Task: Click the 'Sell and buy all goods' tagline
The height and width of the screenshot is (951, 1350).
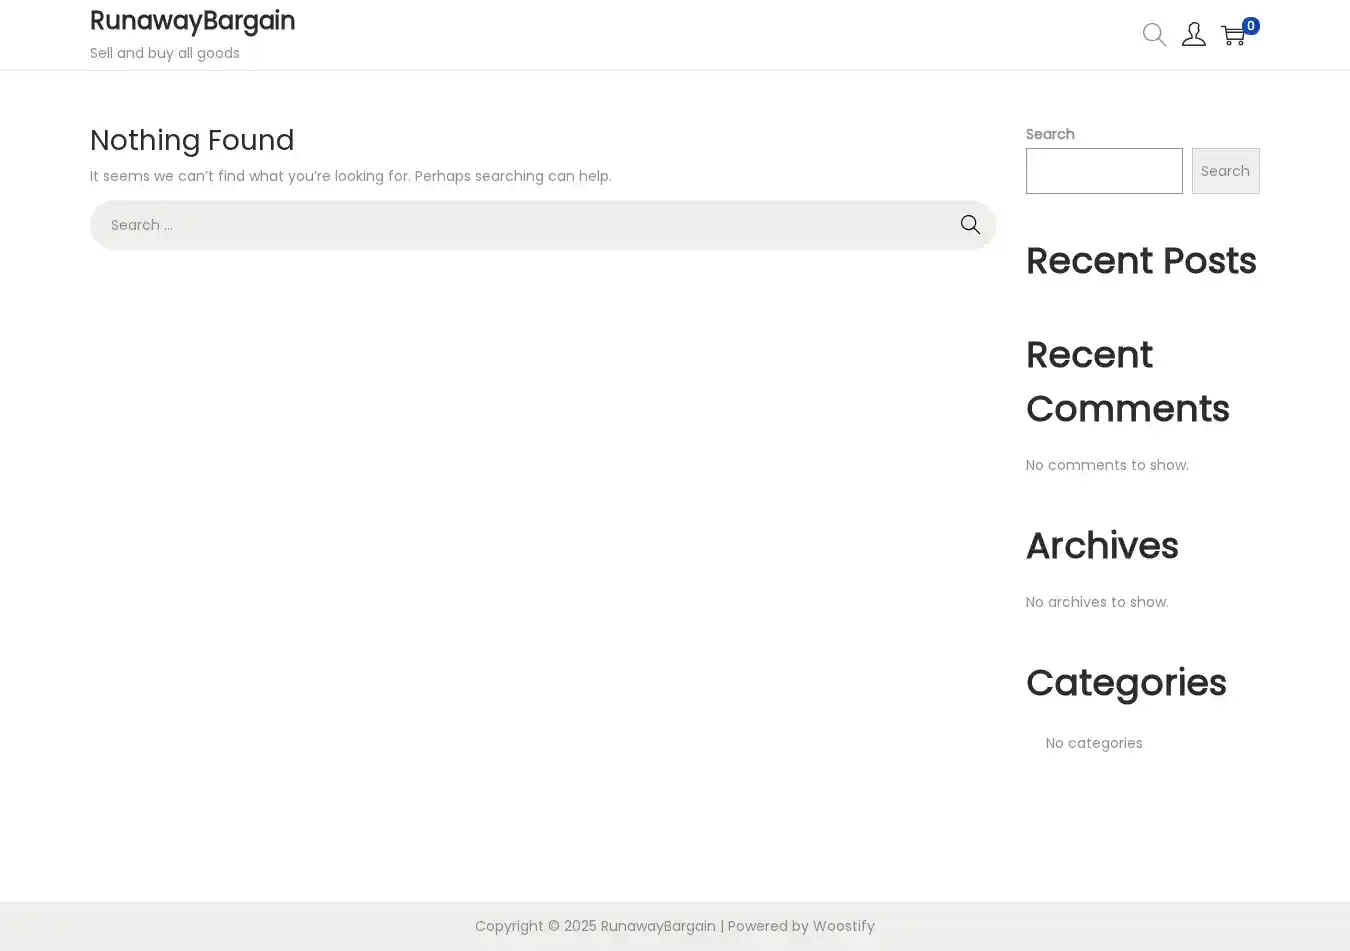Action: pos(165,53)
